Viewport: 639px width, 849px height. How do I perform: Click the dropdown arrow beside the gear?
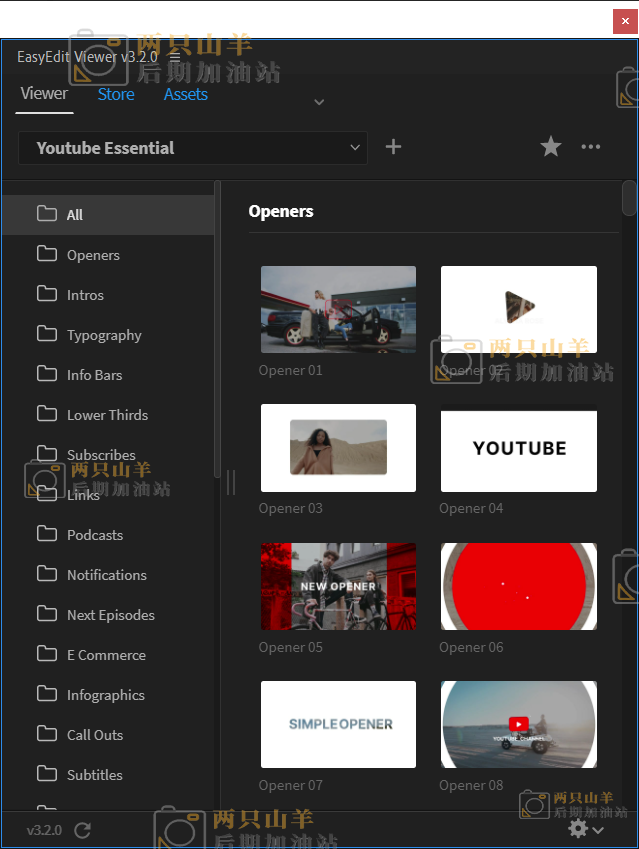pos(598,830)
